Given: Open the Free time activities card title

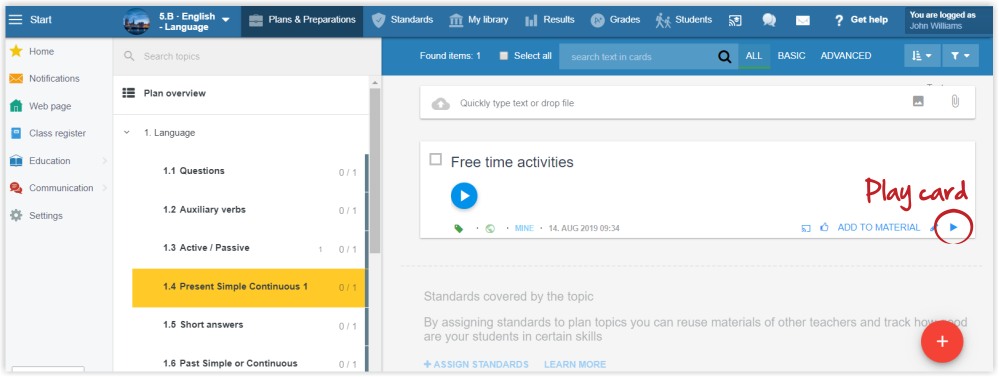Looking at the screenshot, I should [512, 162].
